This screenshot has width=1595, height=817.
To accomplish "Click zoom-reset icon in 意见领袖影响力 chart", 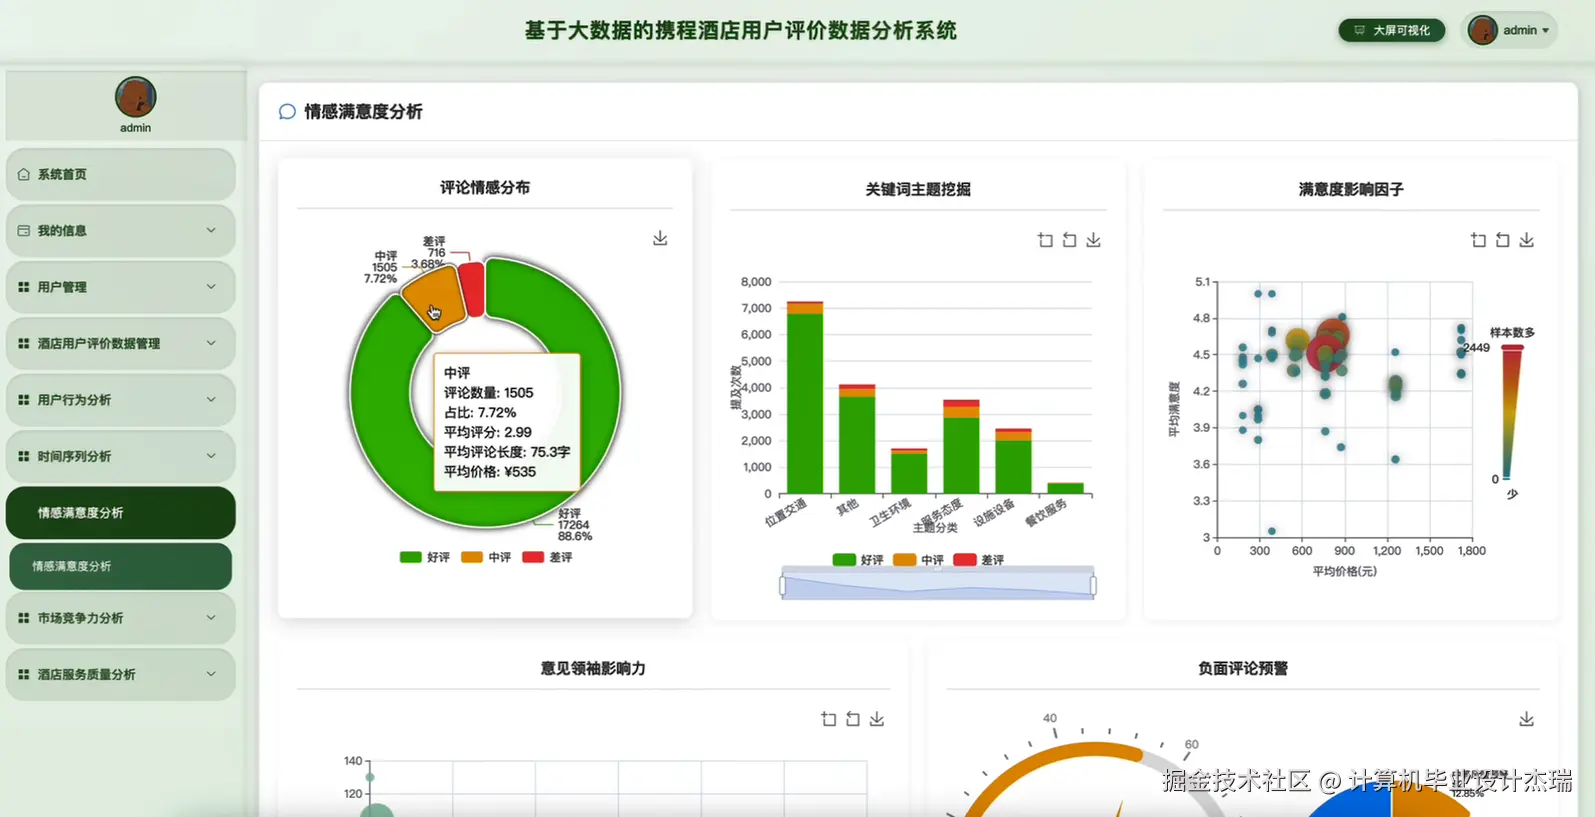I will (852, 719).
